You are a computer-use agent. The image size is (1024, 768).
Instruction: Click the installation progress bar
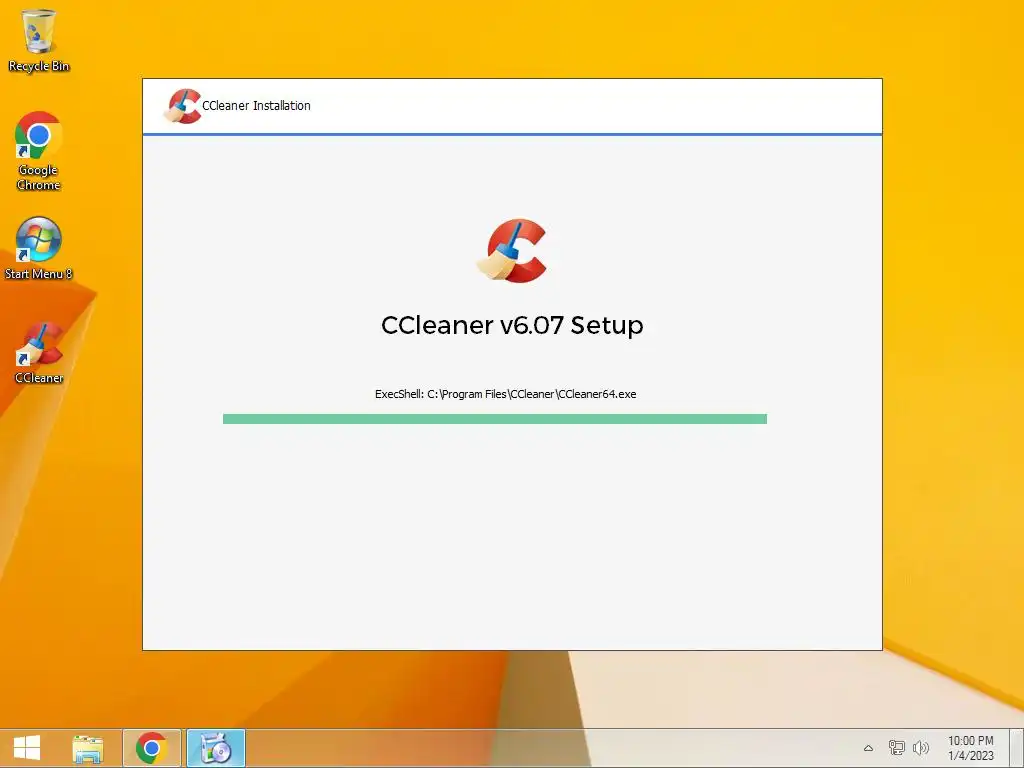[494, 419]
